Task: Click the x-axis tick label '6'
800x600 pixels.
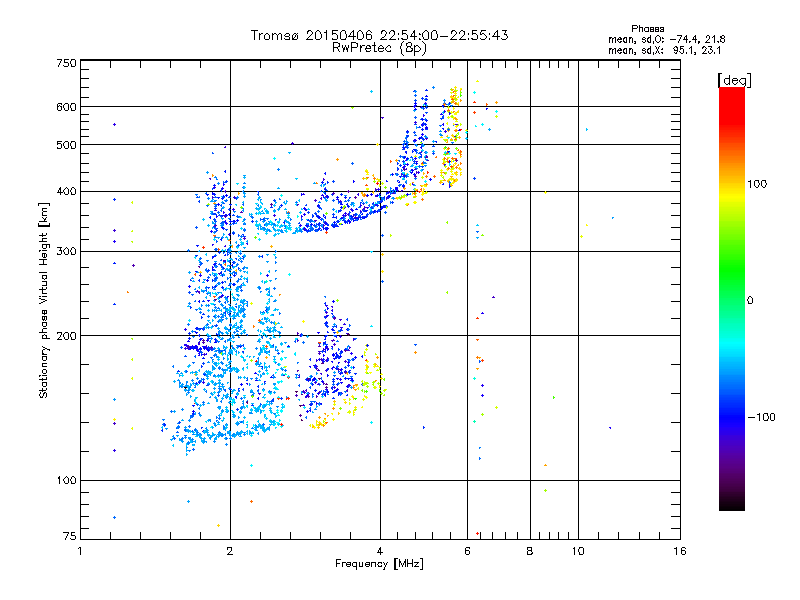Action: 467,551
